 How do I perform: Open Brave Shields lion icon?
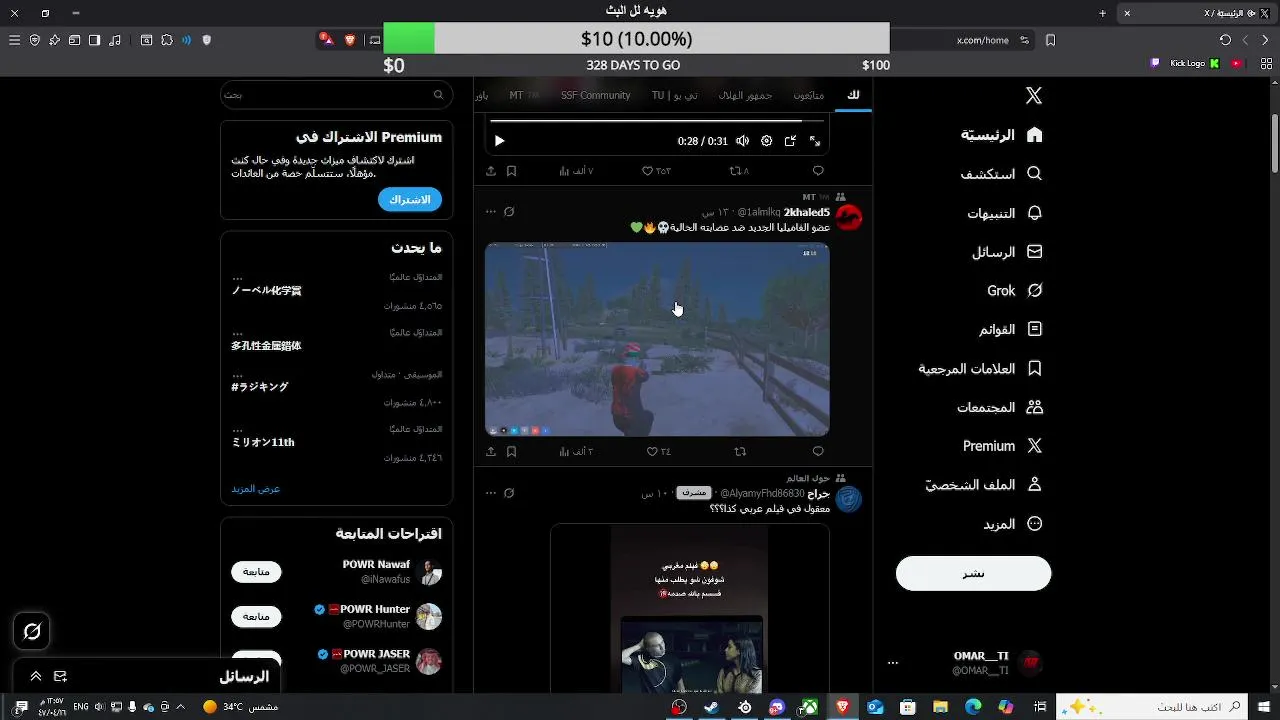click(350, 40)
